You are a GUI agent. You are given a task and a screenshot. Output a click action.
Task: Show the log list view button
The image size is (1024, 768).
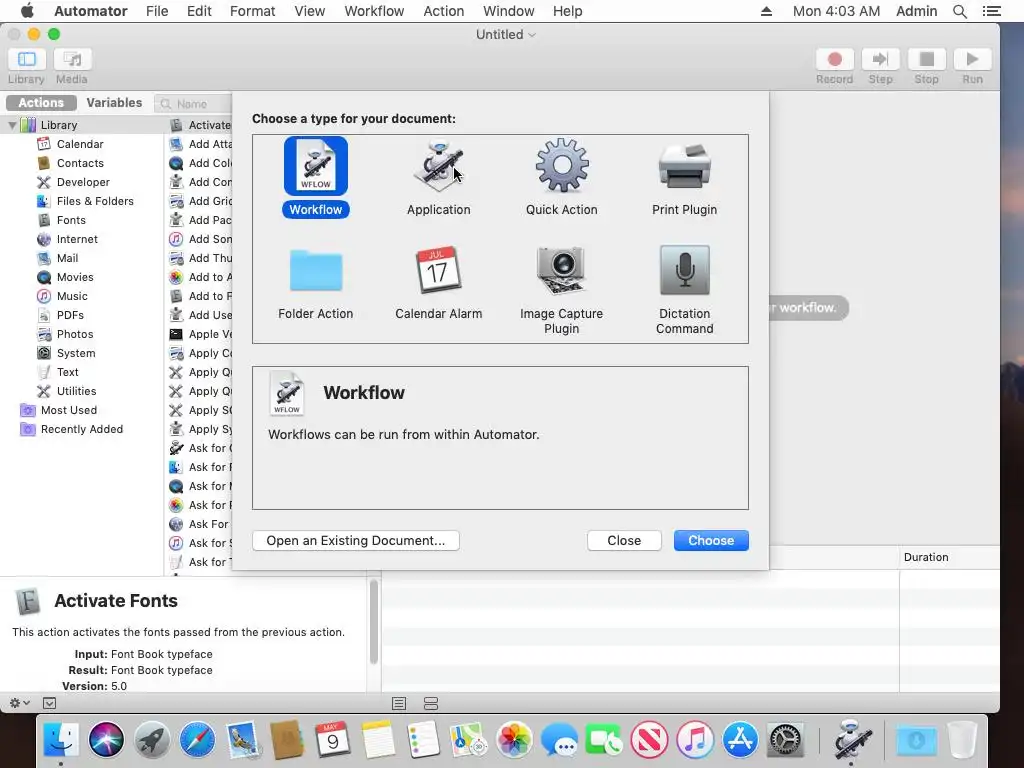point(399,703)
